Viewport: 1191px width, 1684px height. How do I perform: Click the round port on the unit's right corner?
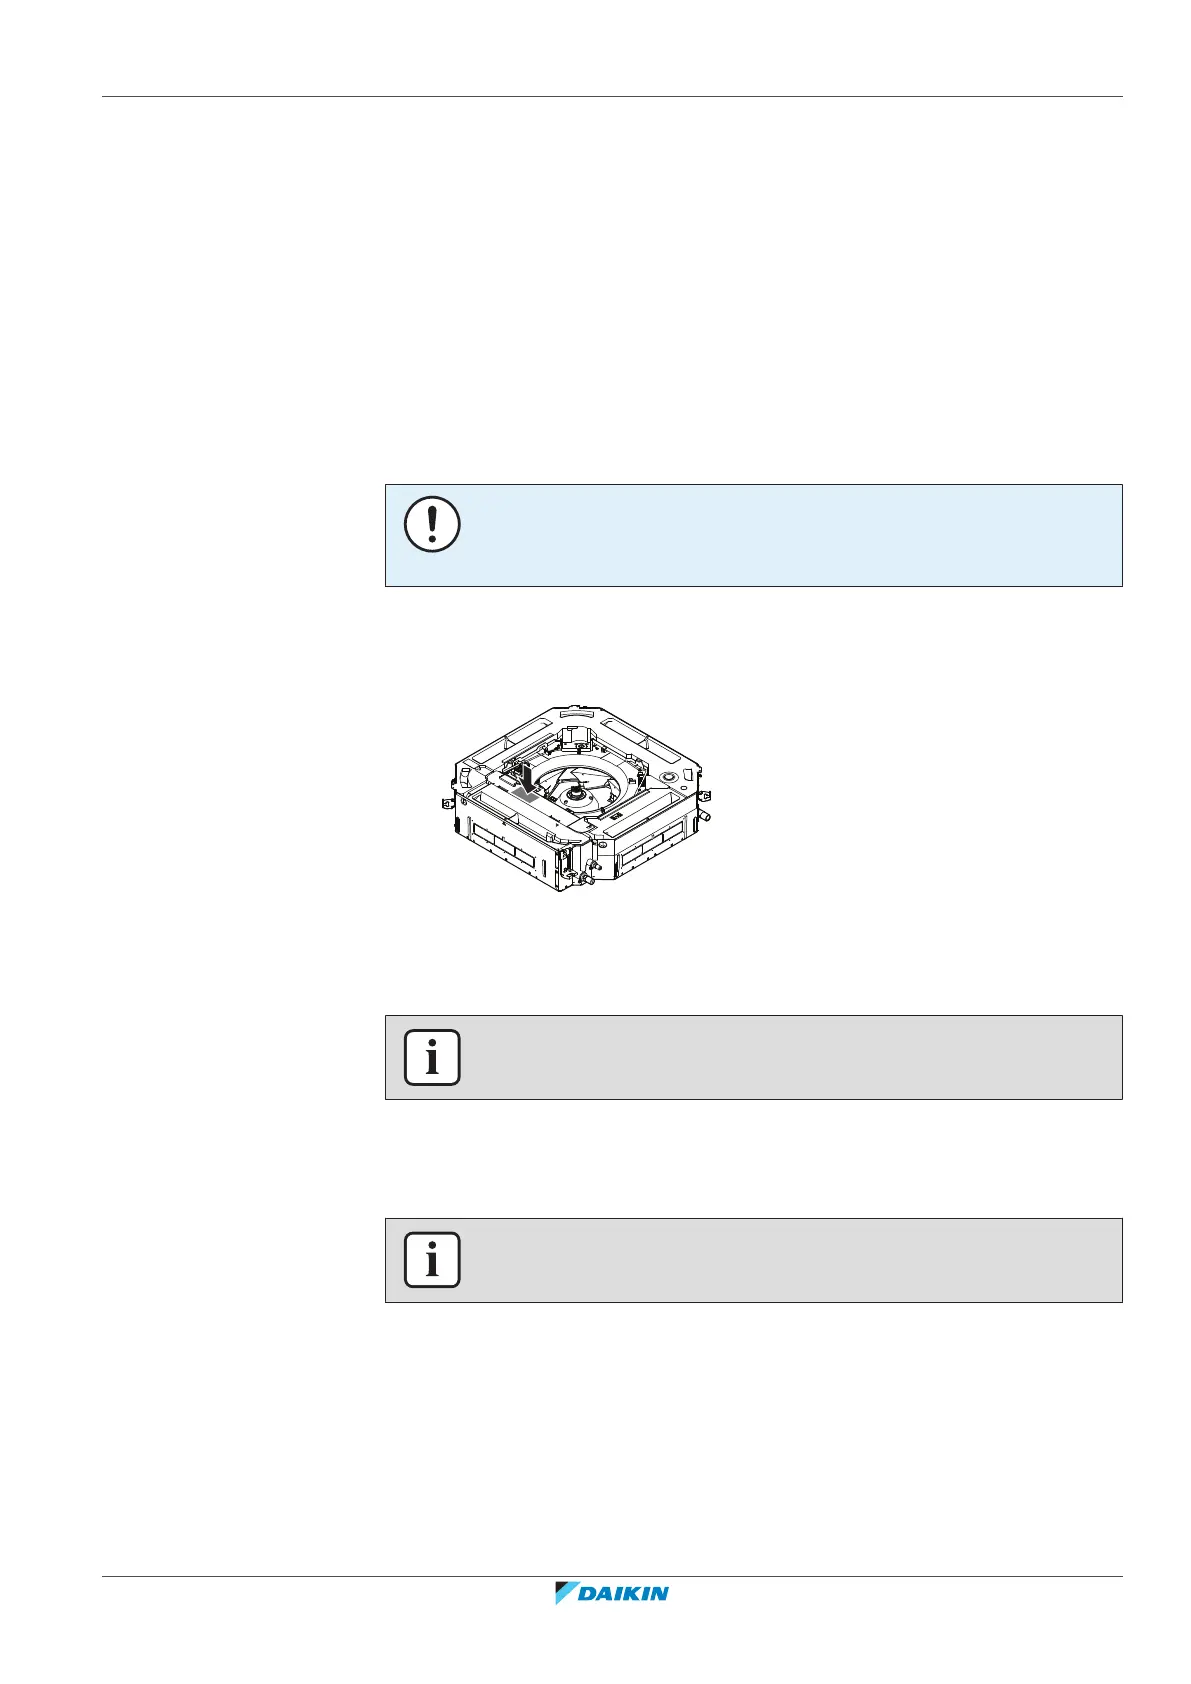[x=665, y=775]
